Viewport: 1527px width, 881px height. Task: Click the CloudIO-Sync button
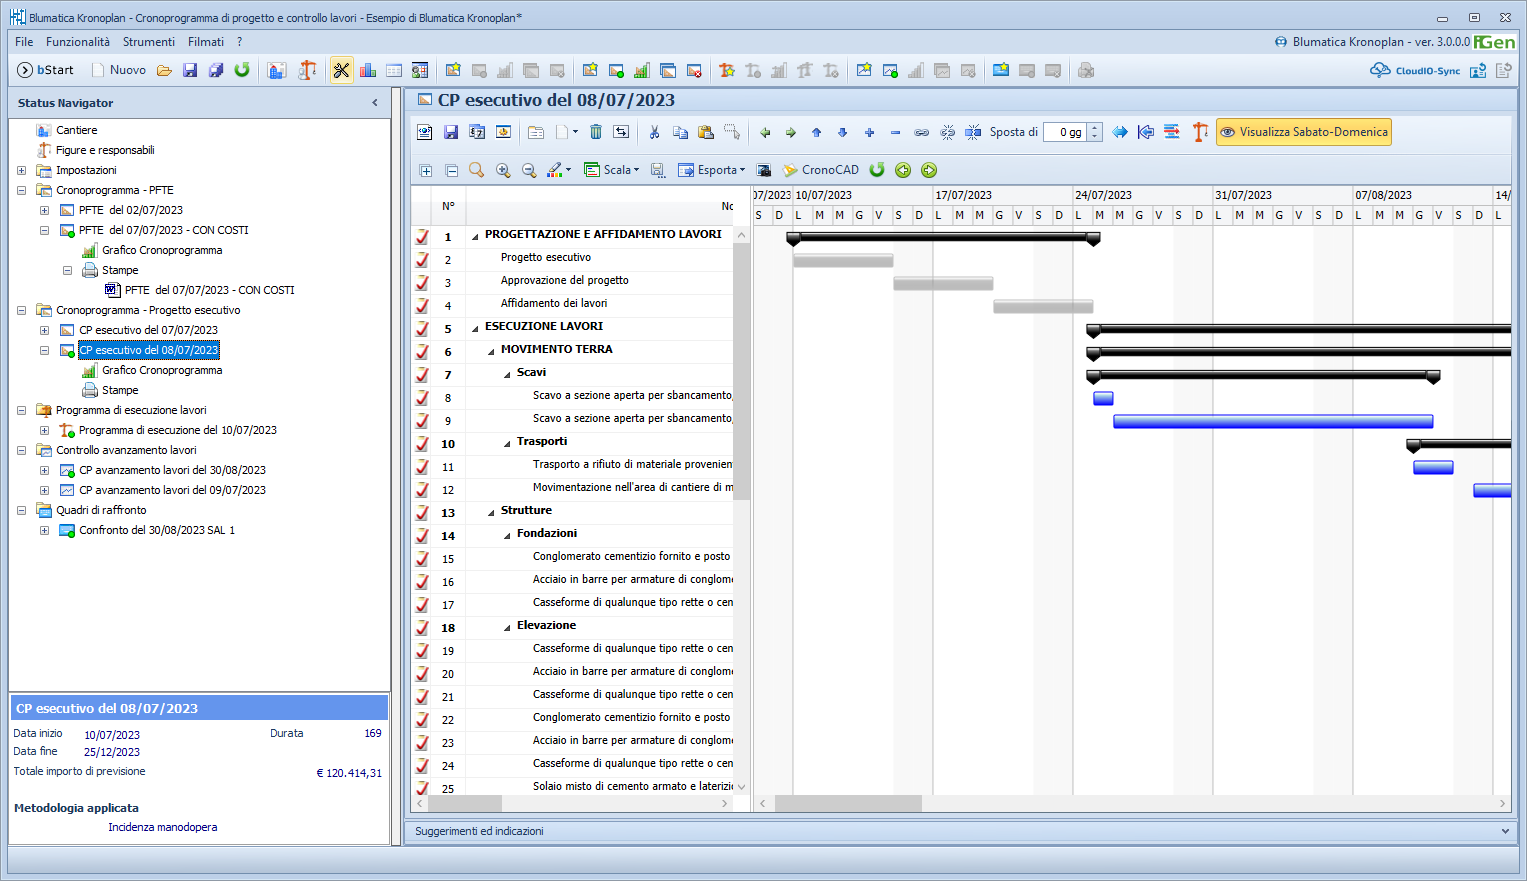pos(1415,70)
